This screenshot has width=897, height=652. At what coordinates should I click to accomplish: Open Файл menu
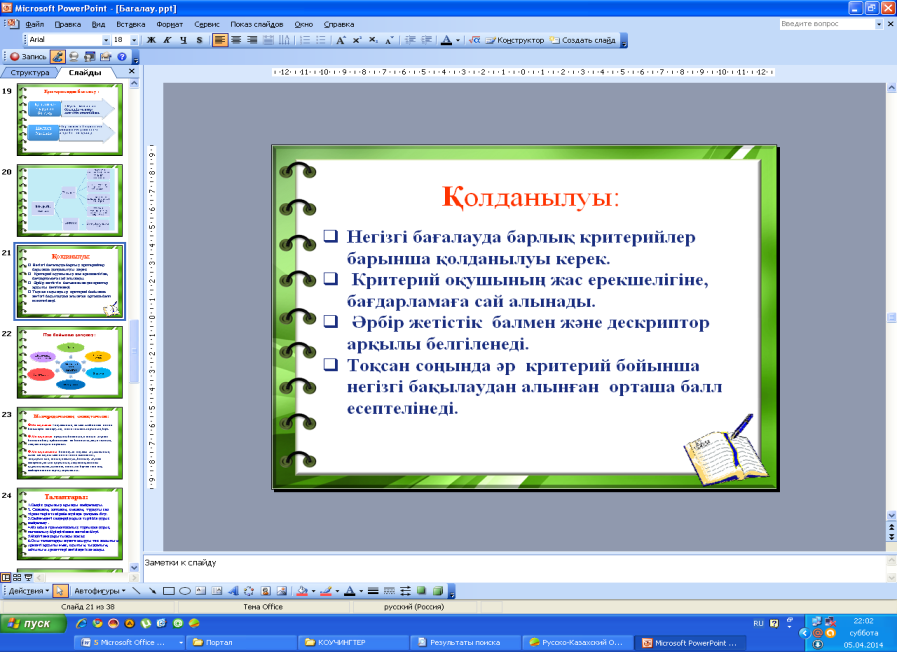point(34,25)
